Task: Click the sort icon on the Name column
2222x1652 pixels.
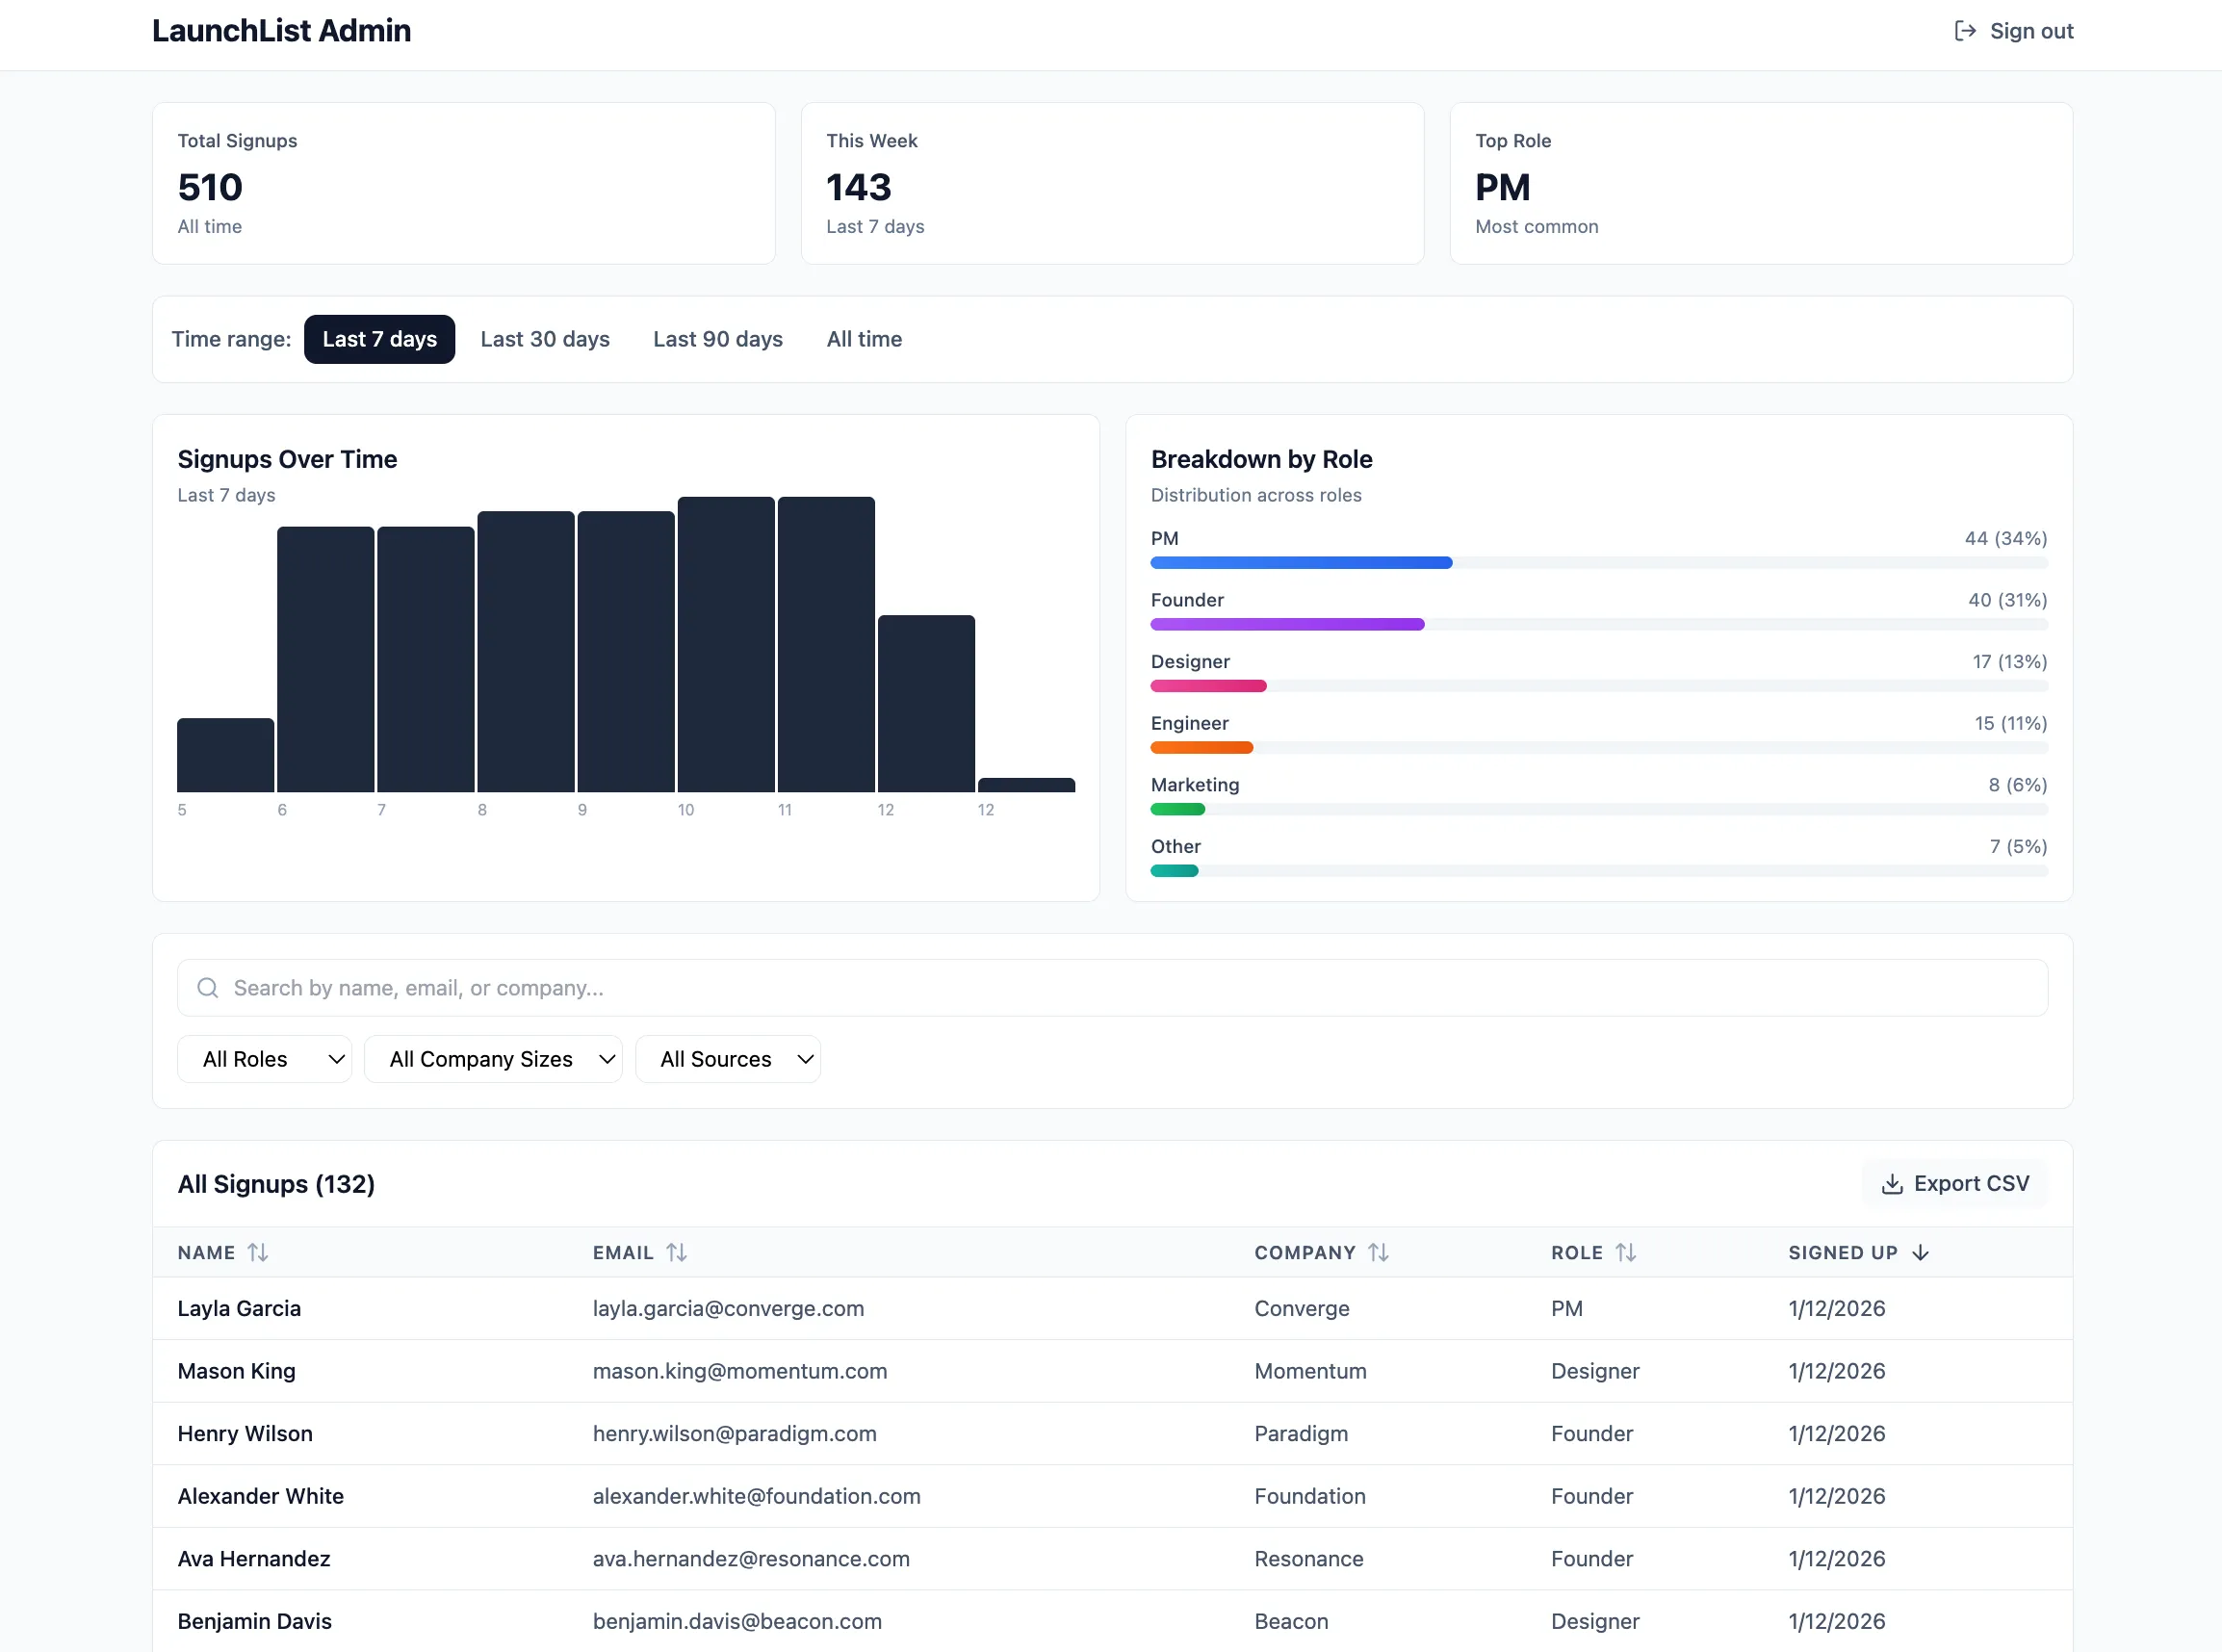Action: click(x=258, y=1252)
